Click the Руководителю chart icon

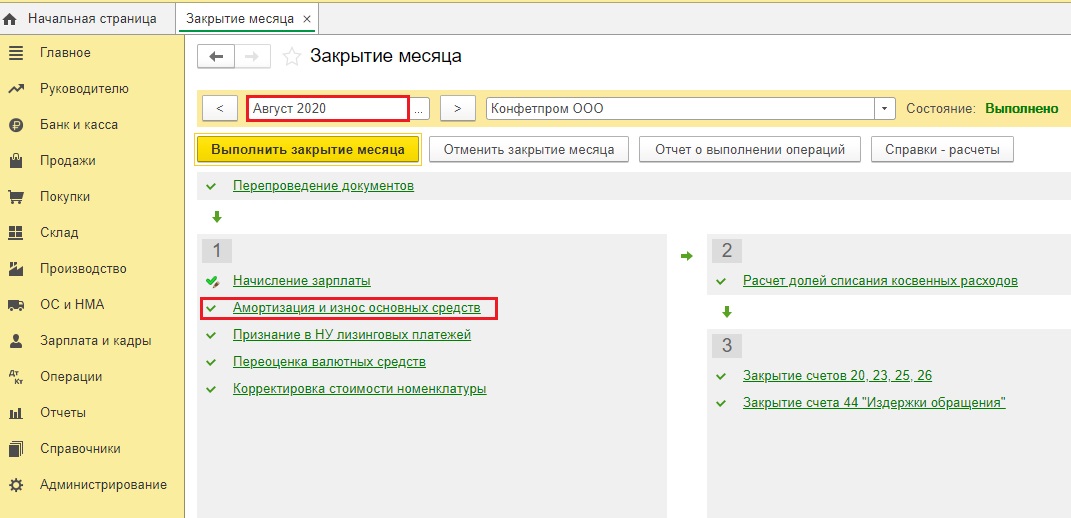16,89
